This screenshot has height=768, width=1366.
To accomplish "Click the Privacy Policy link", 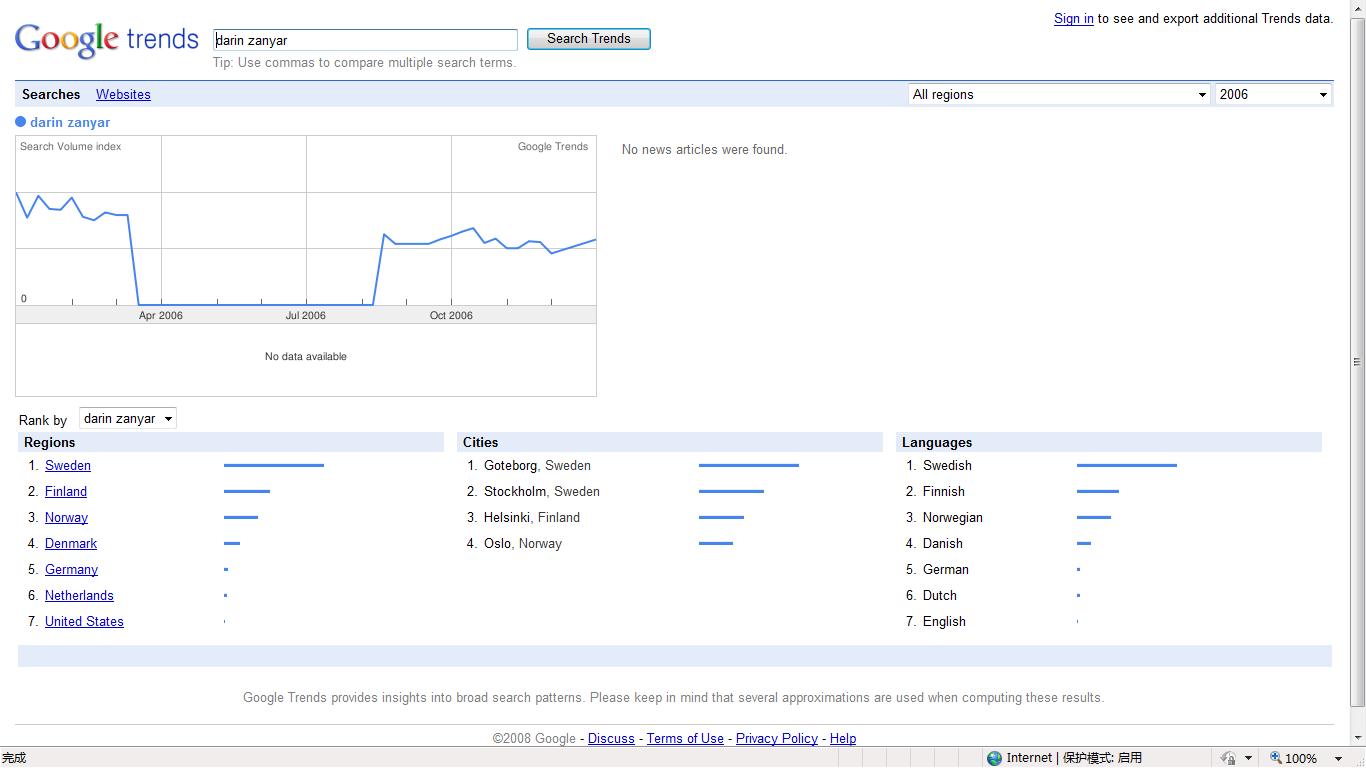I will [777, 738].
